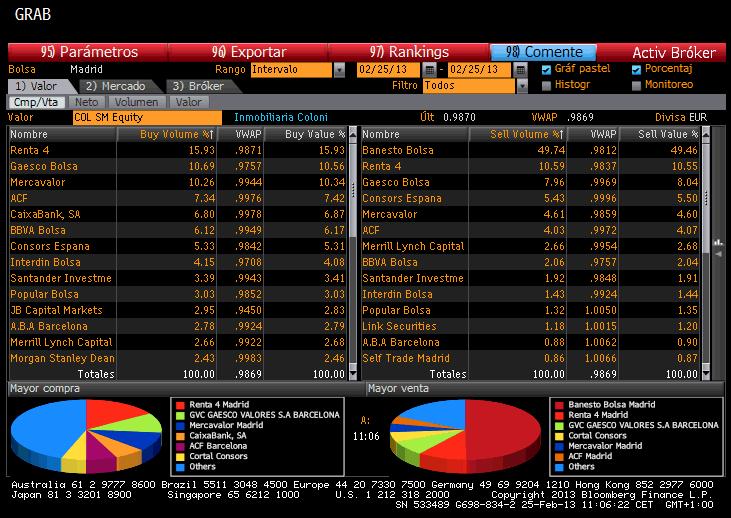This screenshot has width=731, height=518.
Task: Click Inmobiliaria Coloni name
Action: coord(281,117)
